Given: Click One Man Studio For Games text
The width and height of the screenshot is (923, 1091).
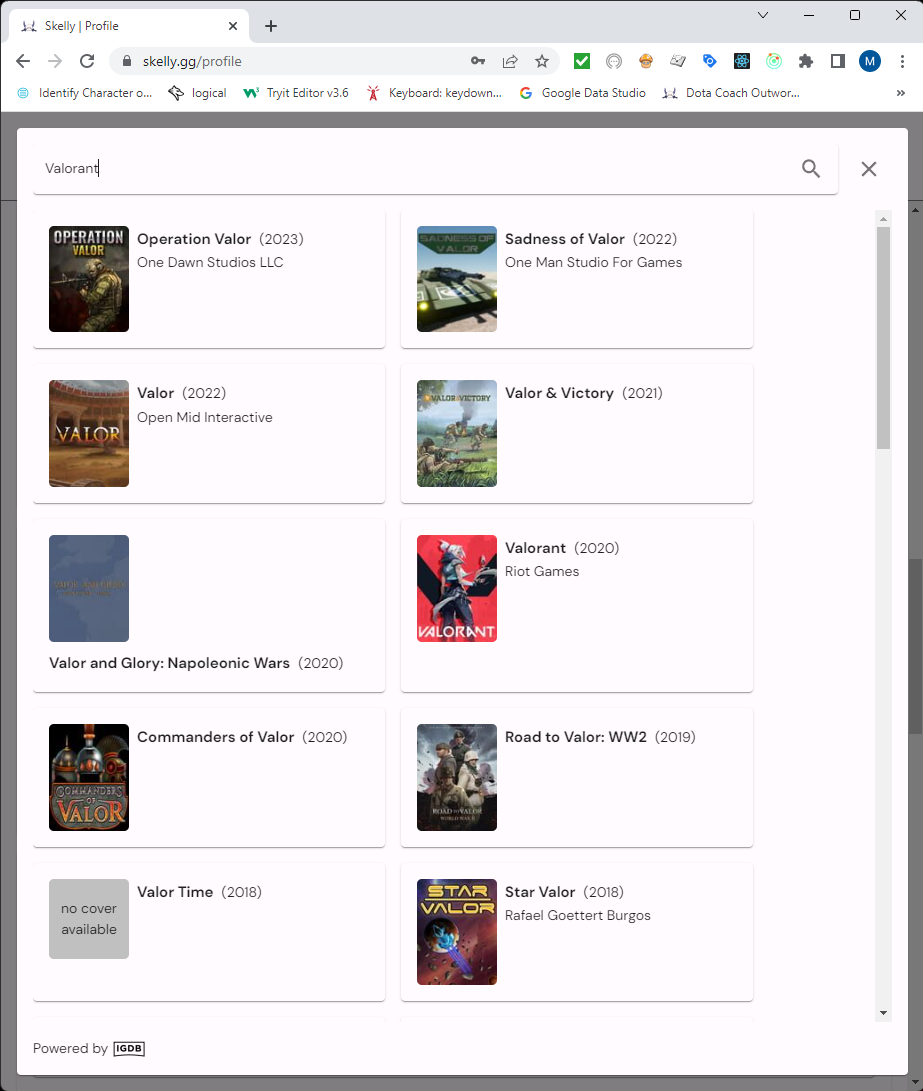Looking at the screenshot, I should [593, 262].
